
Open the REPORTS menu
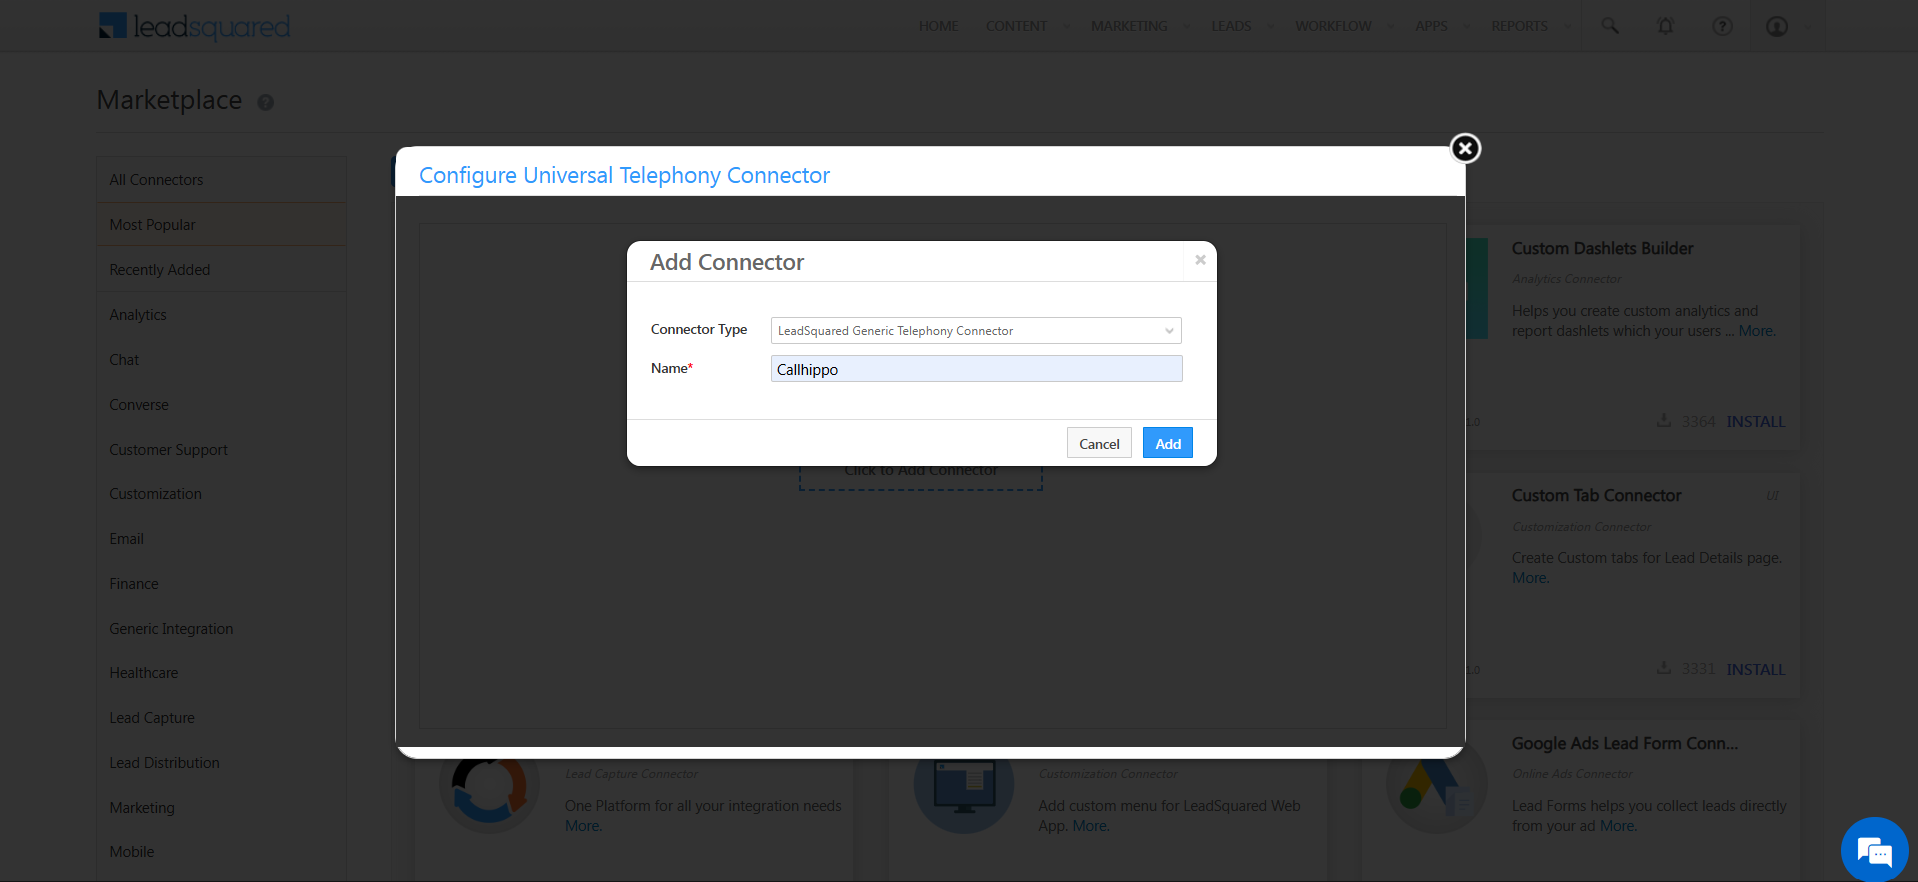point(1519,26)
